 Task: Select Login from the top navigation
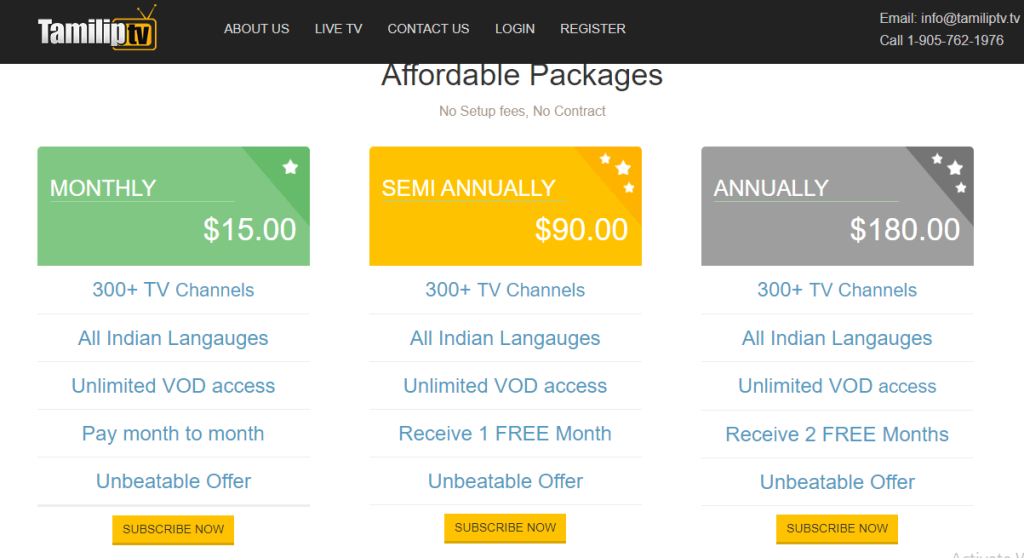coord(514,29)
